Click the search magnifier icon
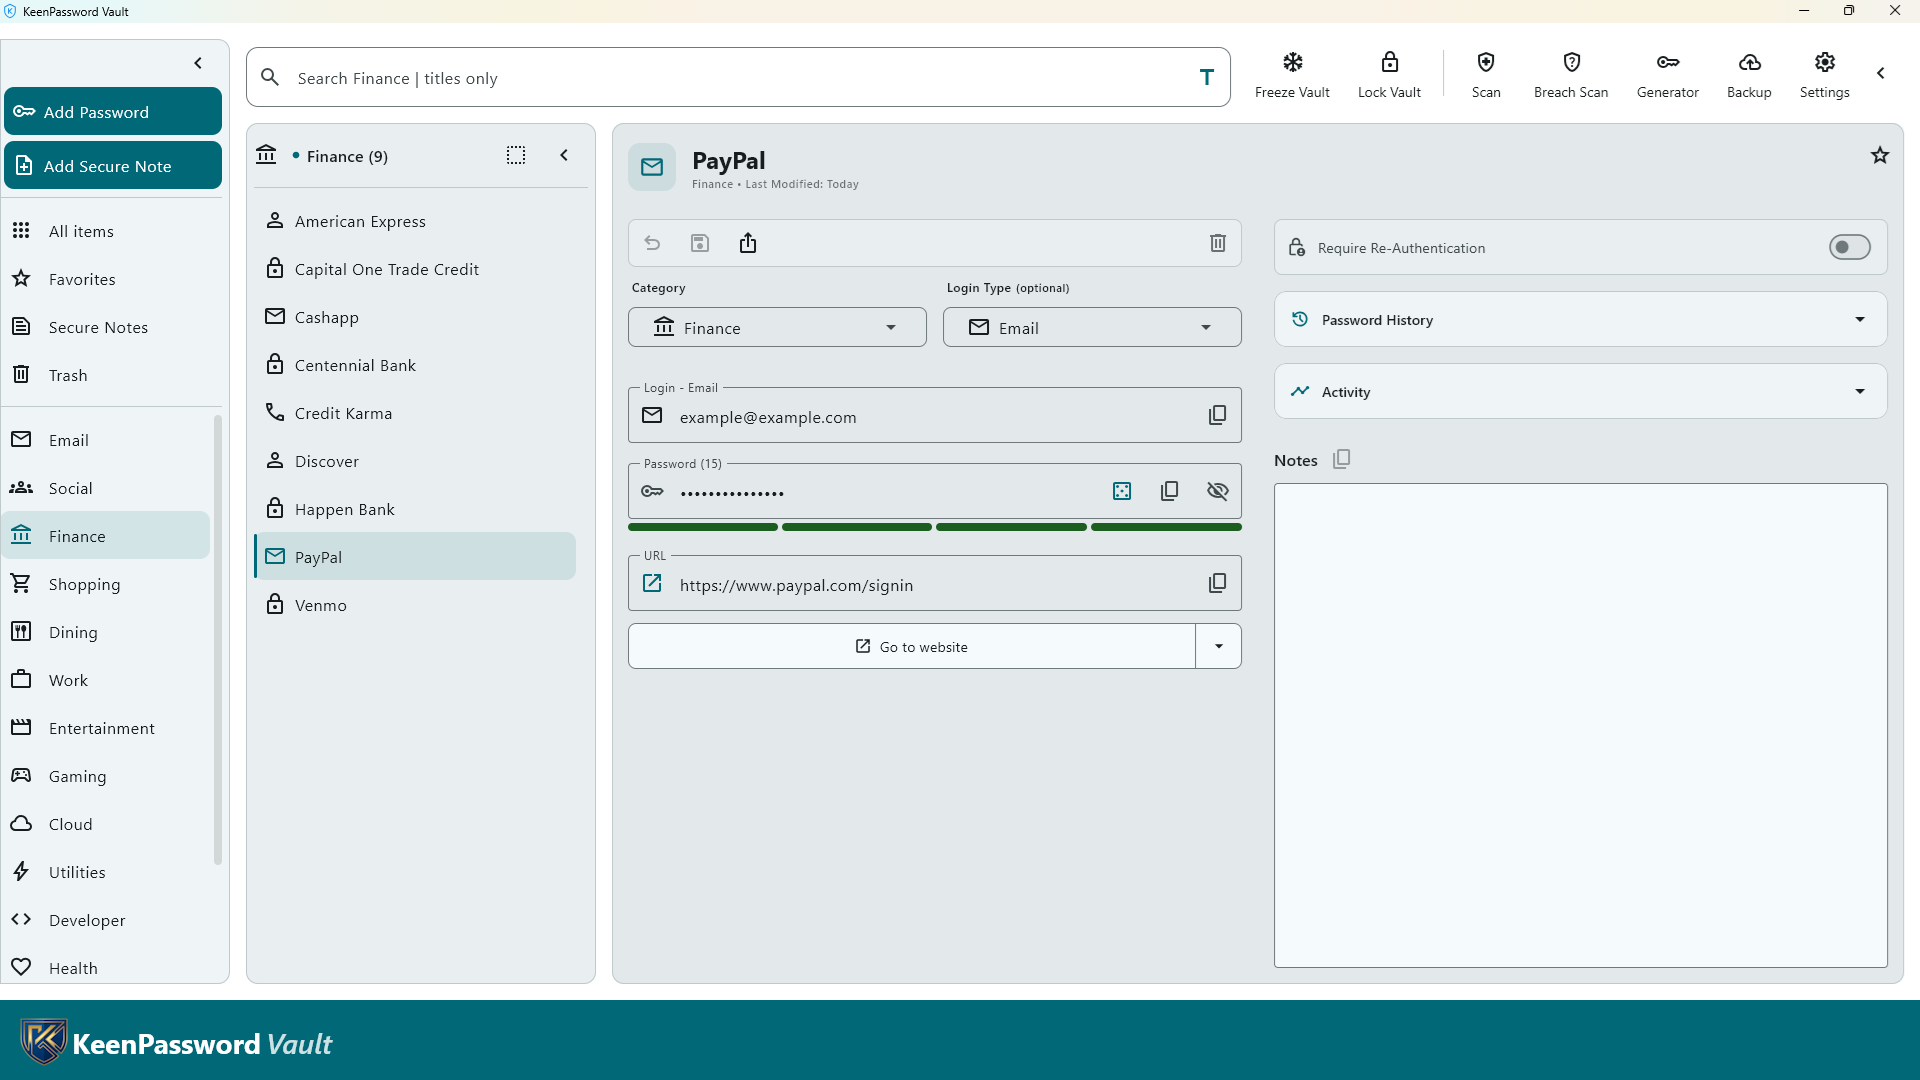 (x=270, y=77)
